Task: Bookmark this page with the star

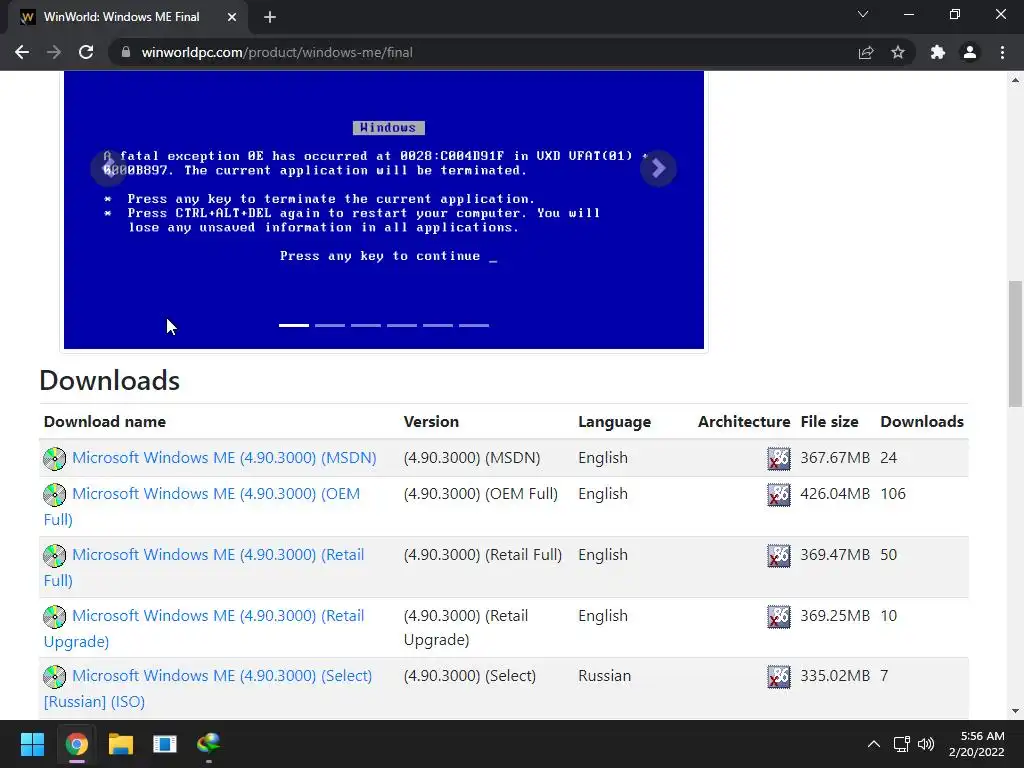Action: (x=898, y=52)
